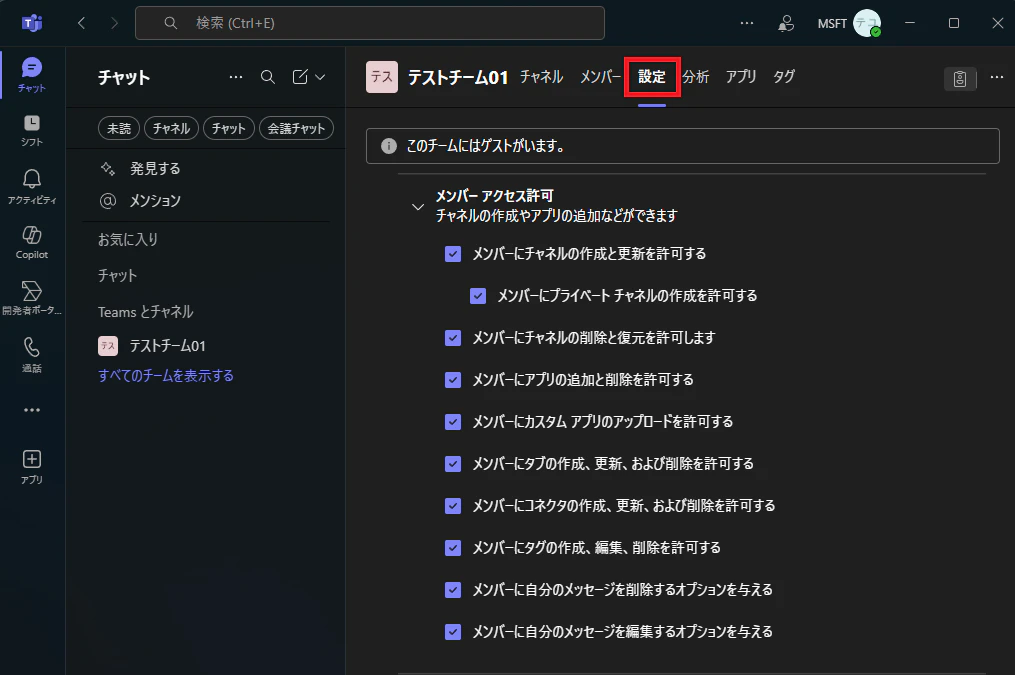The width and height of the screenshot is (1015, 675).
Task: Search within the chat list
Action: [268, 77]
